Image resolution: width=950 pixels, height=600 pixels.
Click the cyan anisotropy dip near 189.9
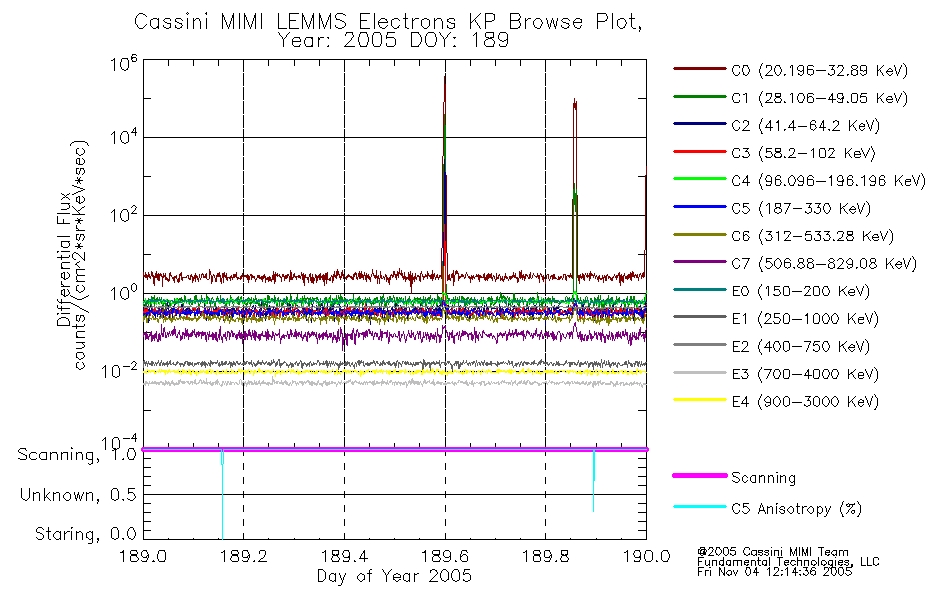(x=594, y=481)
